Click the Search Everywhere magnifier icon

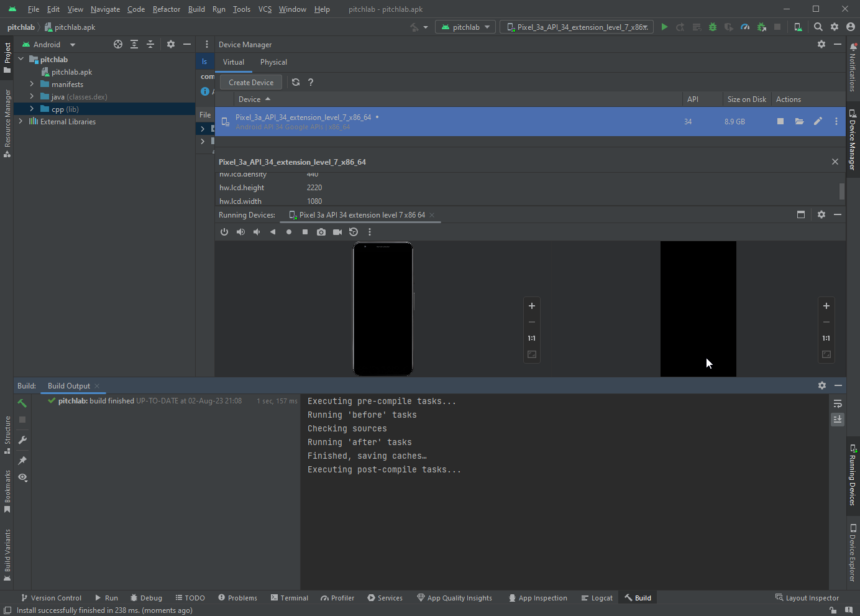click(818, 27)
